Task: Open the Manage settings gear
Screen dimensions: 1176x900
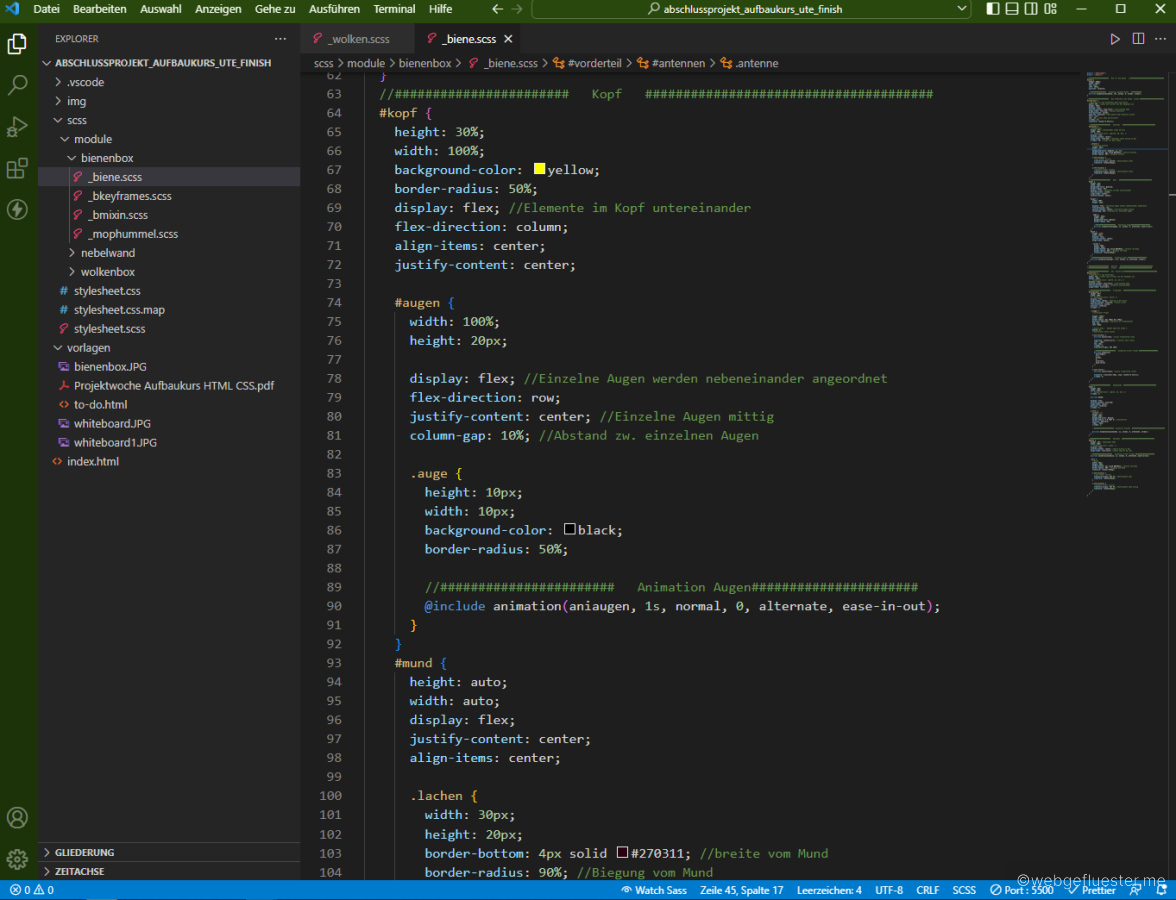Action: tap(17, 859)
